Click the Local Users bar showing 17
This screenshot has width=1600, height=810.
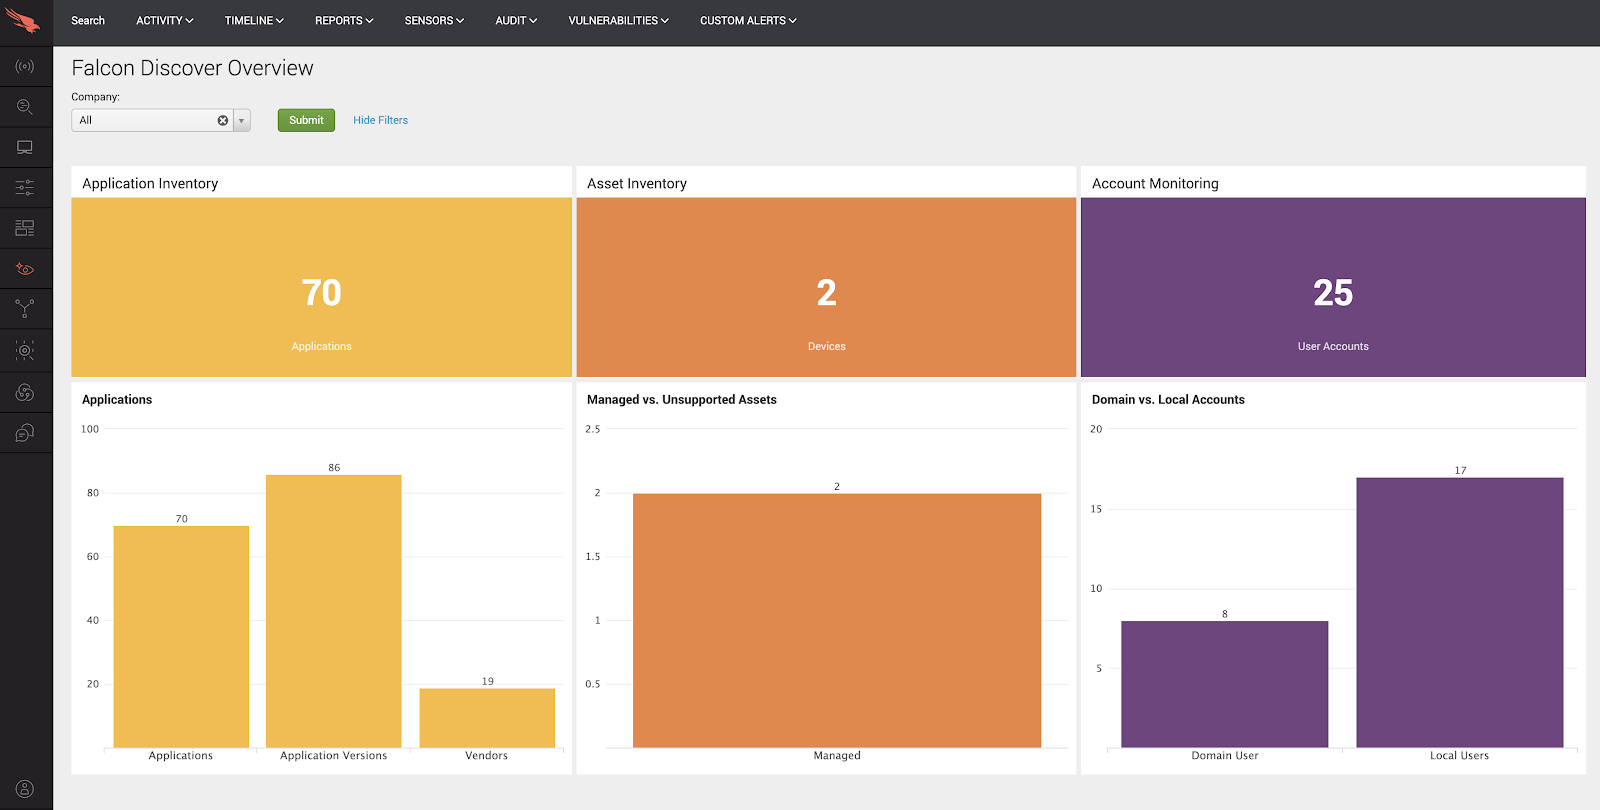pyautogui.click(x=1460, y=612)
